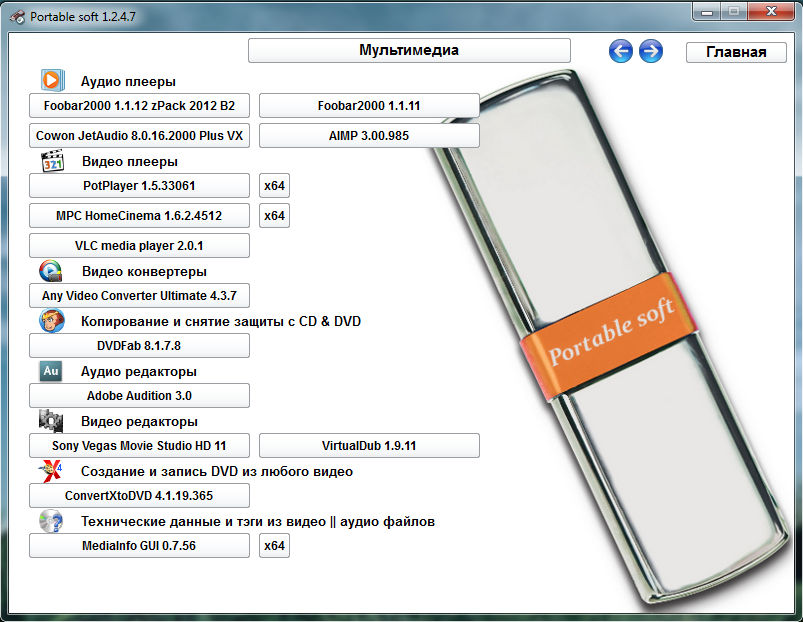Click the ConvertXtoDVD category icon
The height and width of the screenshot is (622, 803).
(51, 470)
